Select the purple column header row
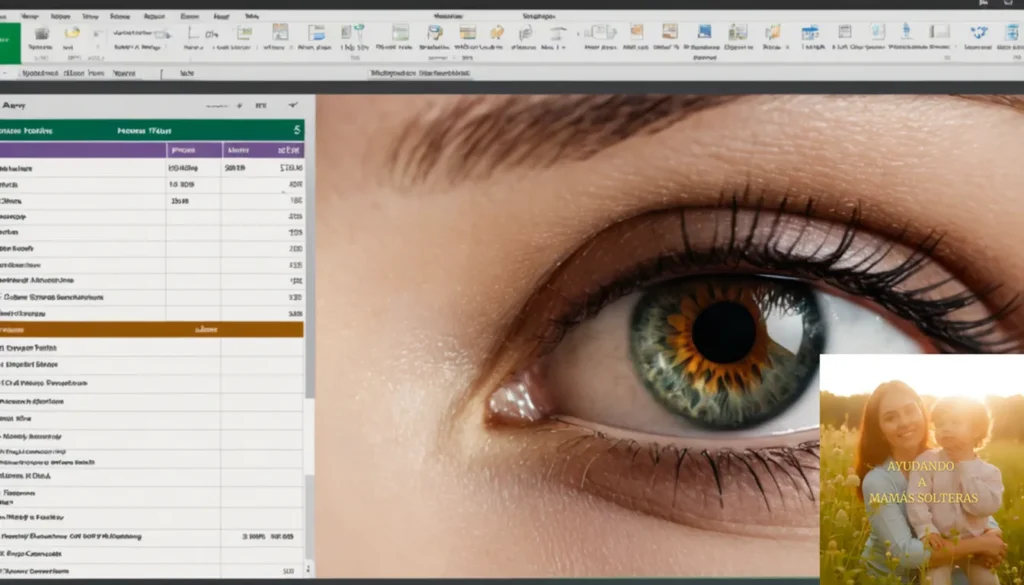 click(150, 150)
